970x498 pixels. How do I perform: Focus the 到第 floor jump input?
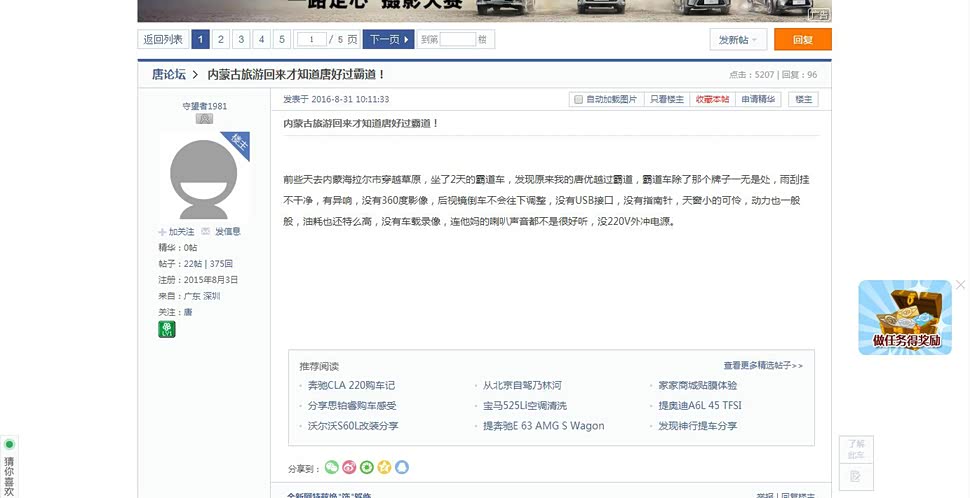458,40
